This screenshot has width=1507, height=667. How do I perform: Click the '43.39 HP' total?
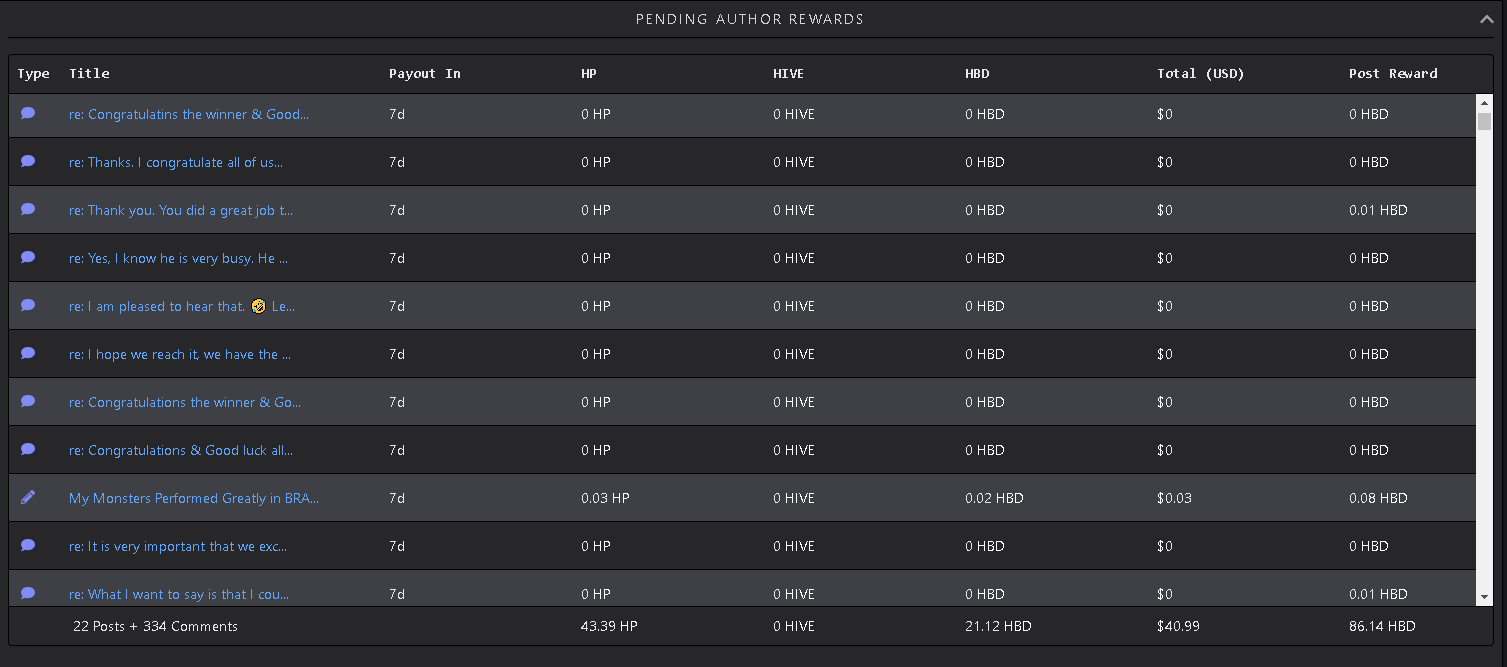coord(609,626)
